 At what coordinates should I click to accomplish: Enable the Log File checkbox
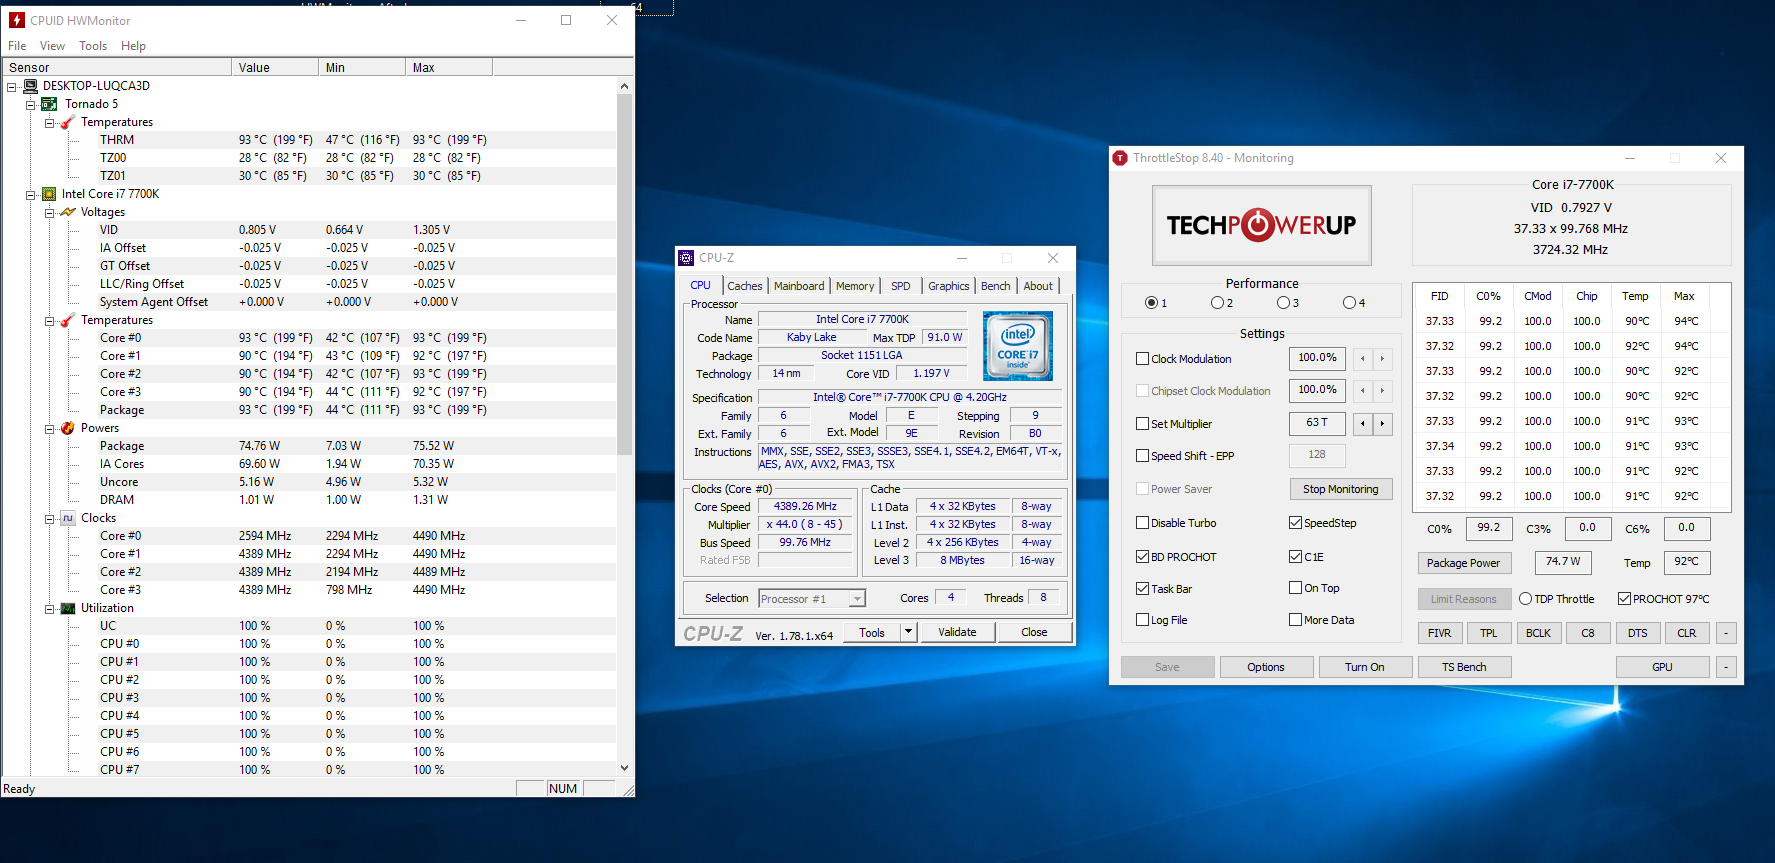1142,620
